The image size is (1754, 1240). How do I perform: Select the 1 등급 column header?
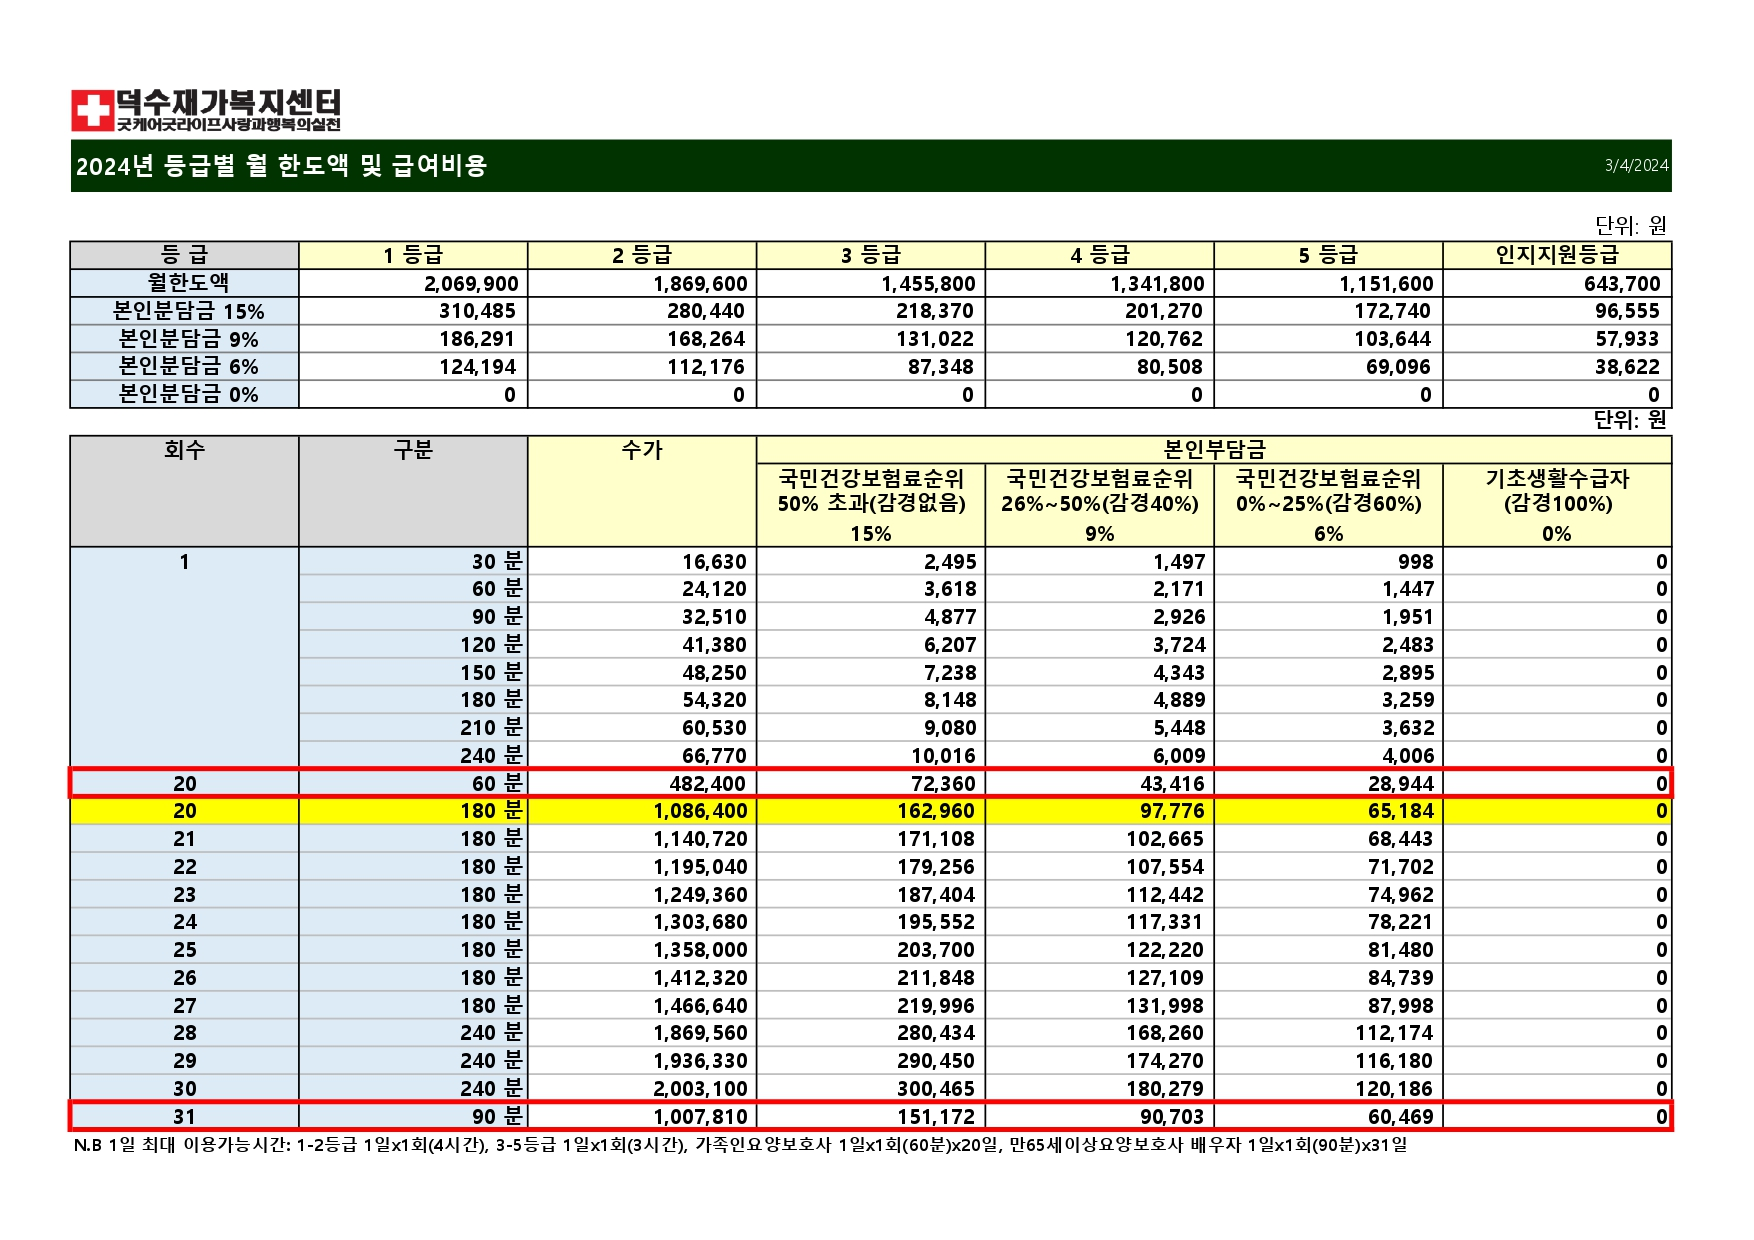(412, 255)
